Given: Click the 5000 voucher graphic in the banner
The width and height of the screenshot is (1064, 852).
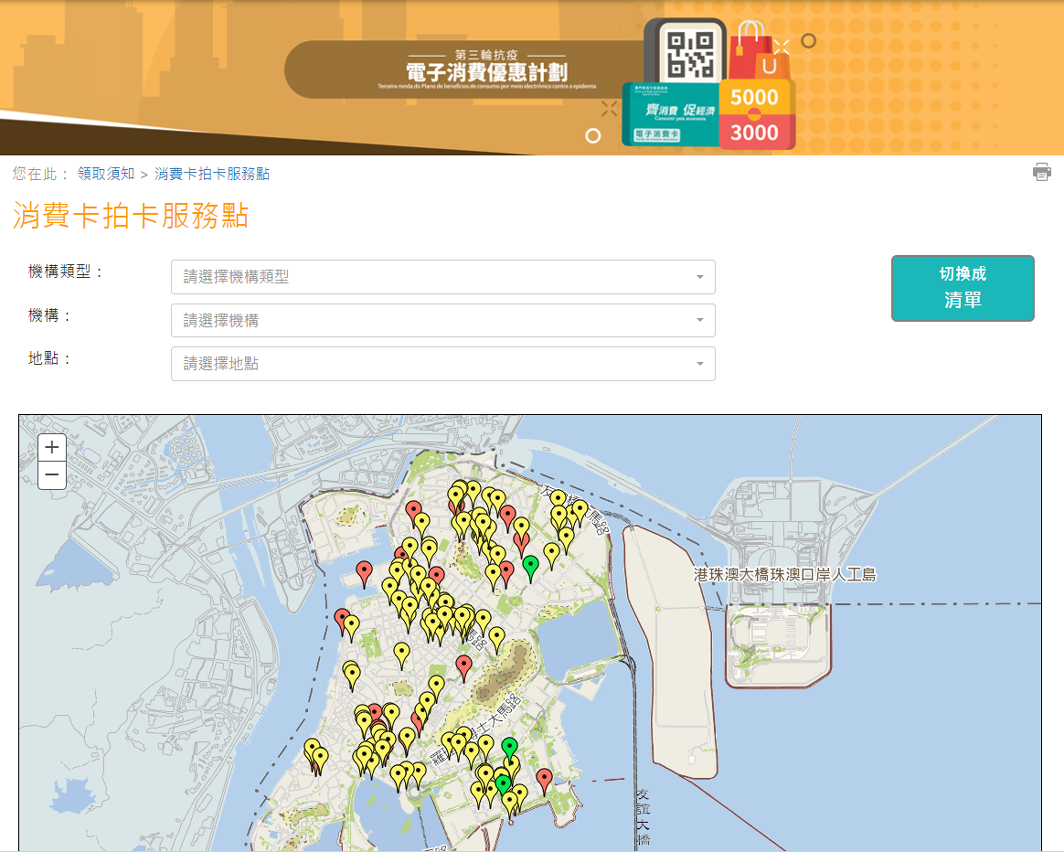Looking at the screenshot, I should (755, 98).
